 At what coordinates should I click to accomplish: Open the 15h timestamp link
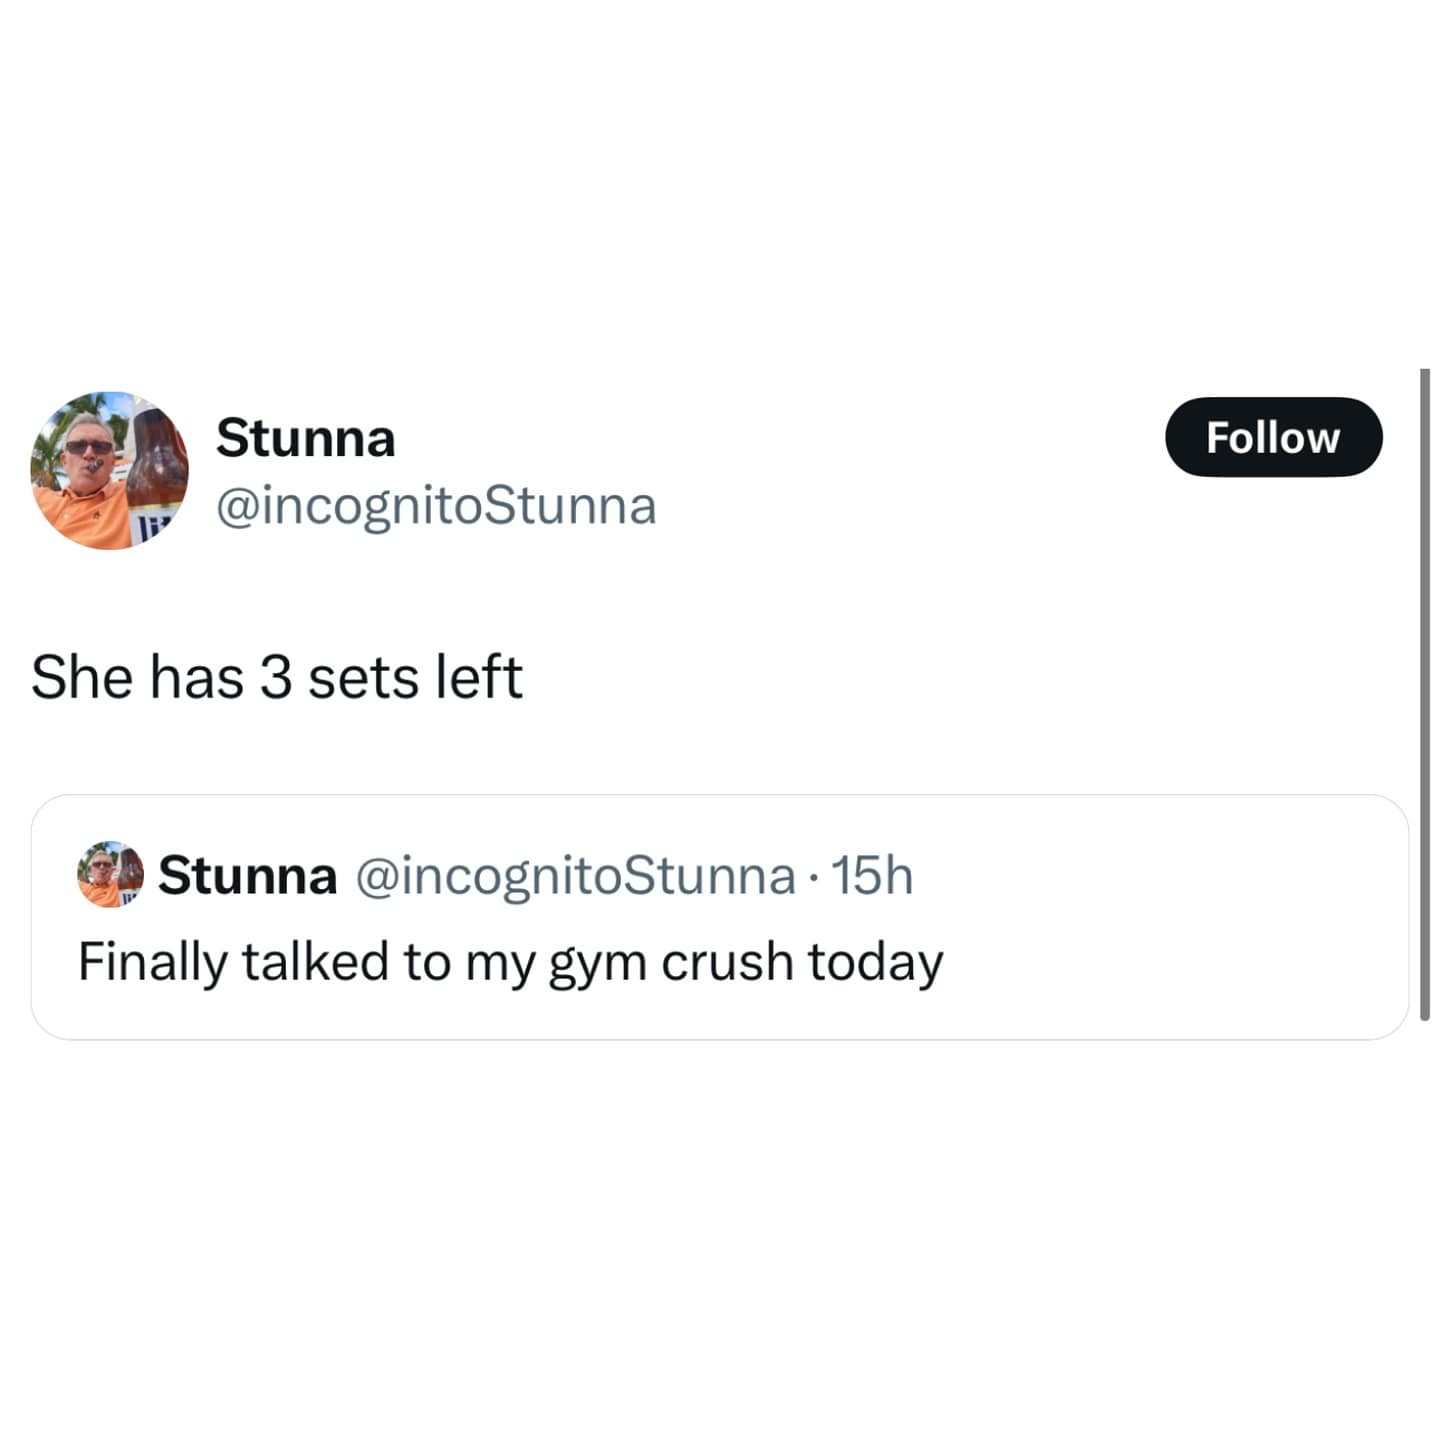click(x=872, y=875)
